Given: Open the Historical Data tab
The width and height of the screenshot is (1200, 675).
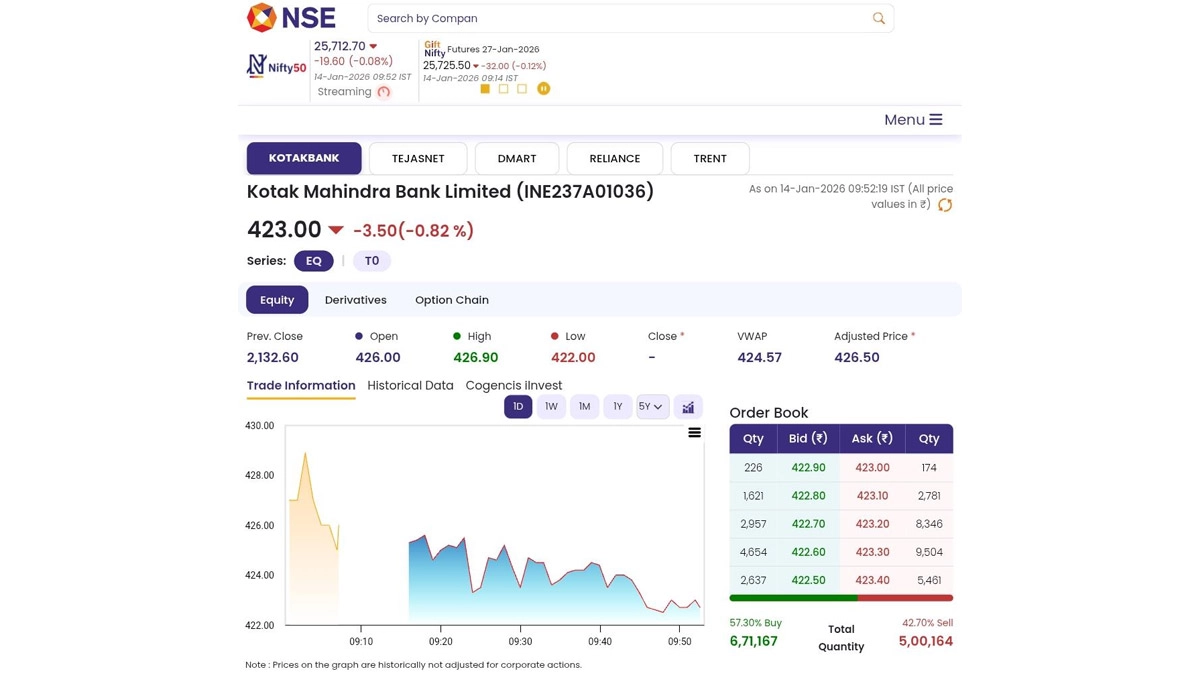Looking at the screenshot, I should pyautogui.click(x=410, y=386).
